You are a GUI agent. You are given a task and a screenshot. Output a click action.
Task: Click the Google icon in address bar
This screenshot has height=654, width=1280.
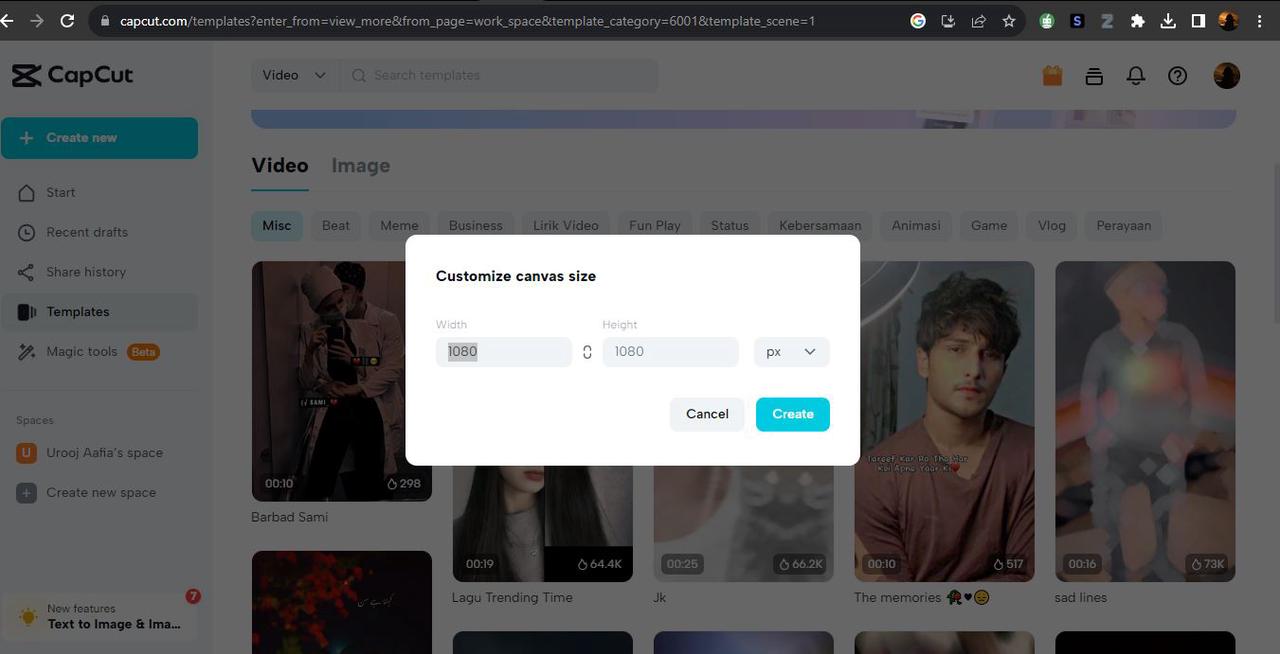(918, 20)
